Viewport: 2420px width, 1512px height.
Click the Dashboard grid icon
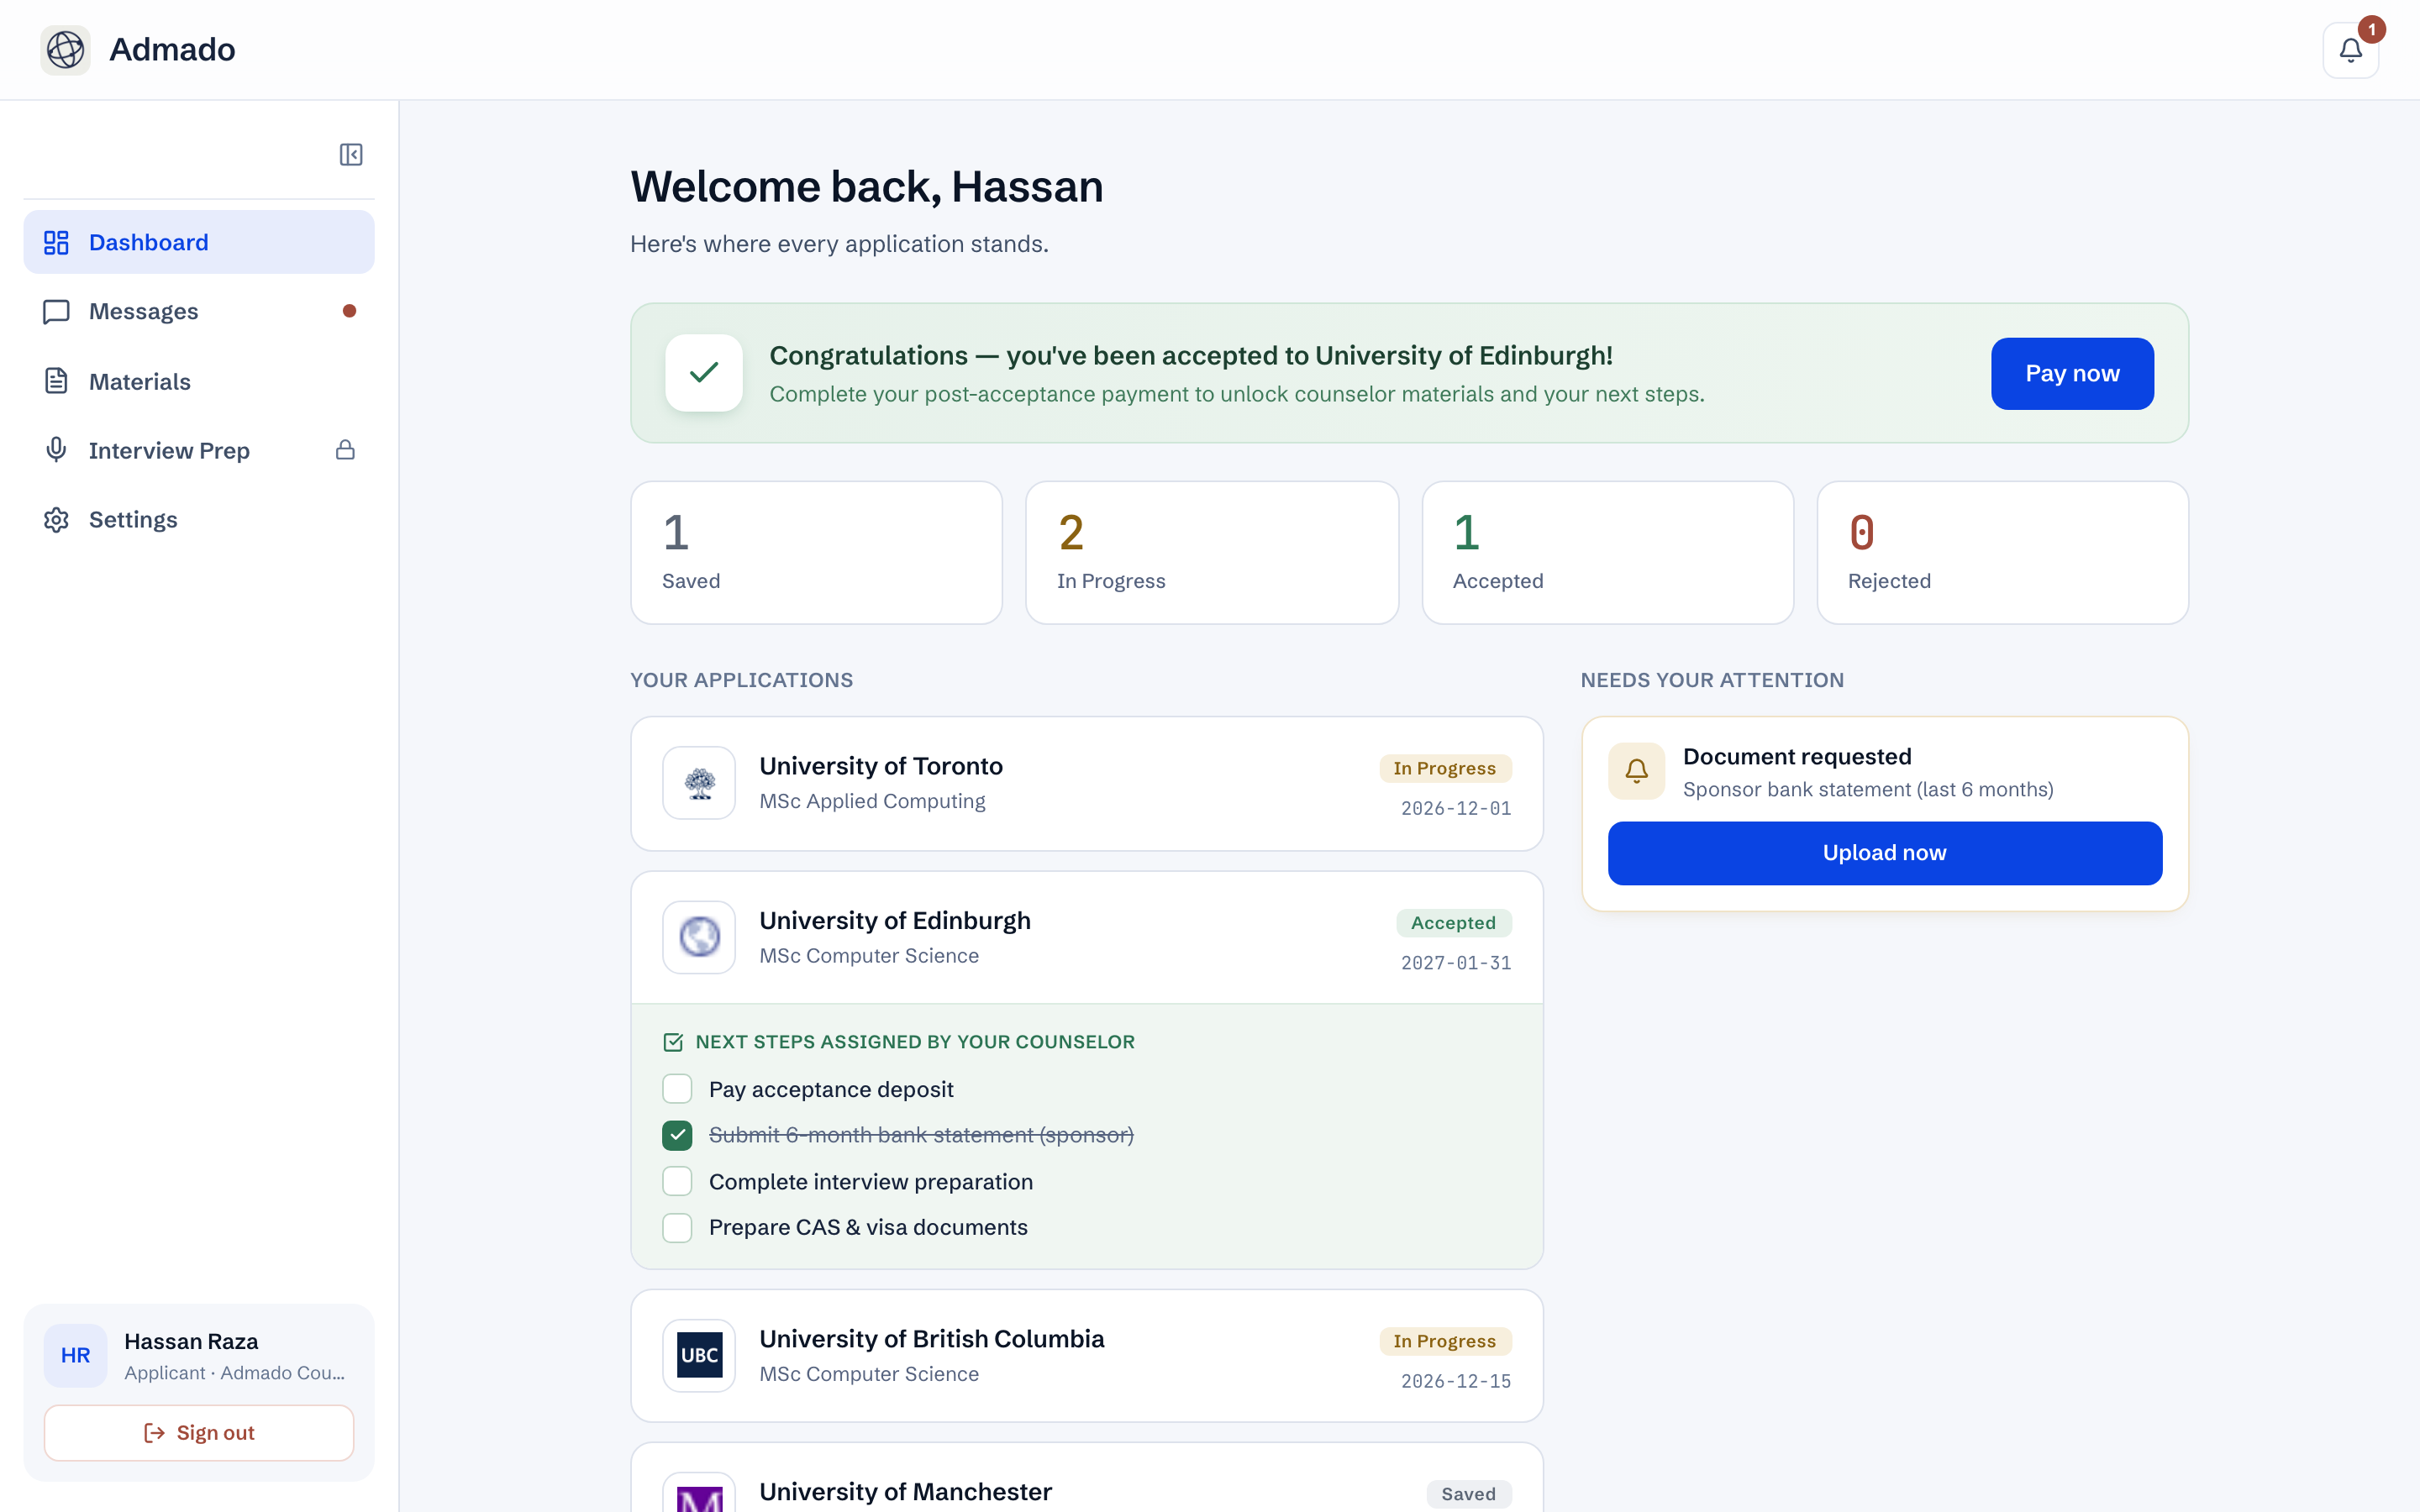tap(56, 242)
